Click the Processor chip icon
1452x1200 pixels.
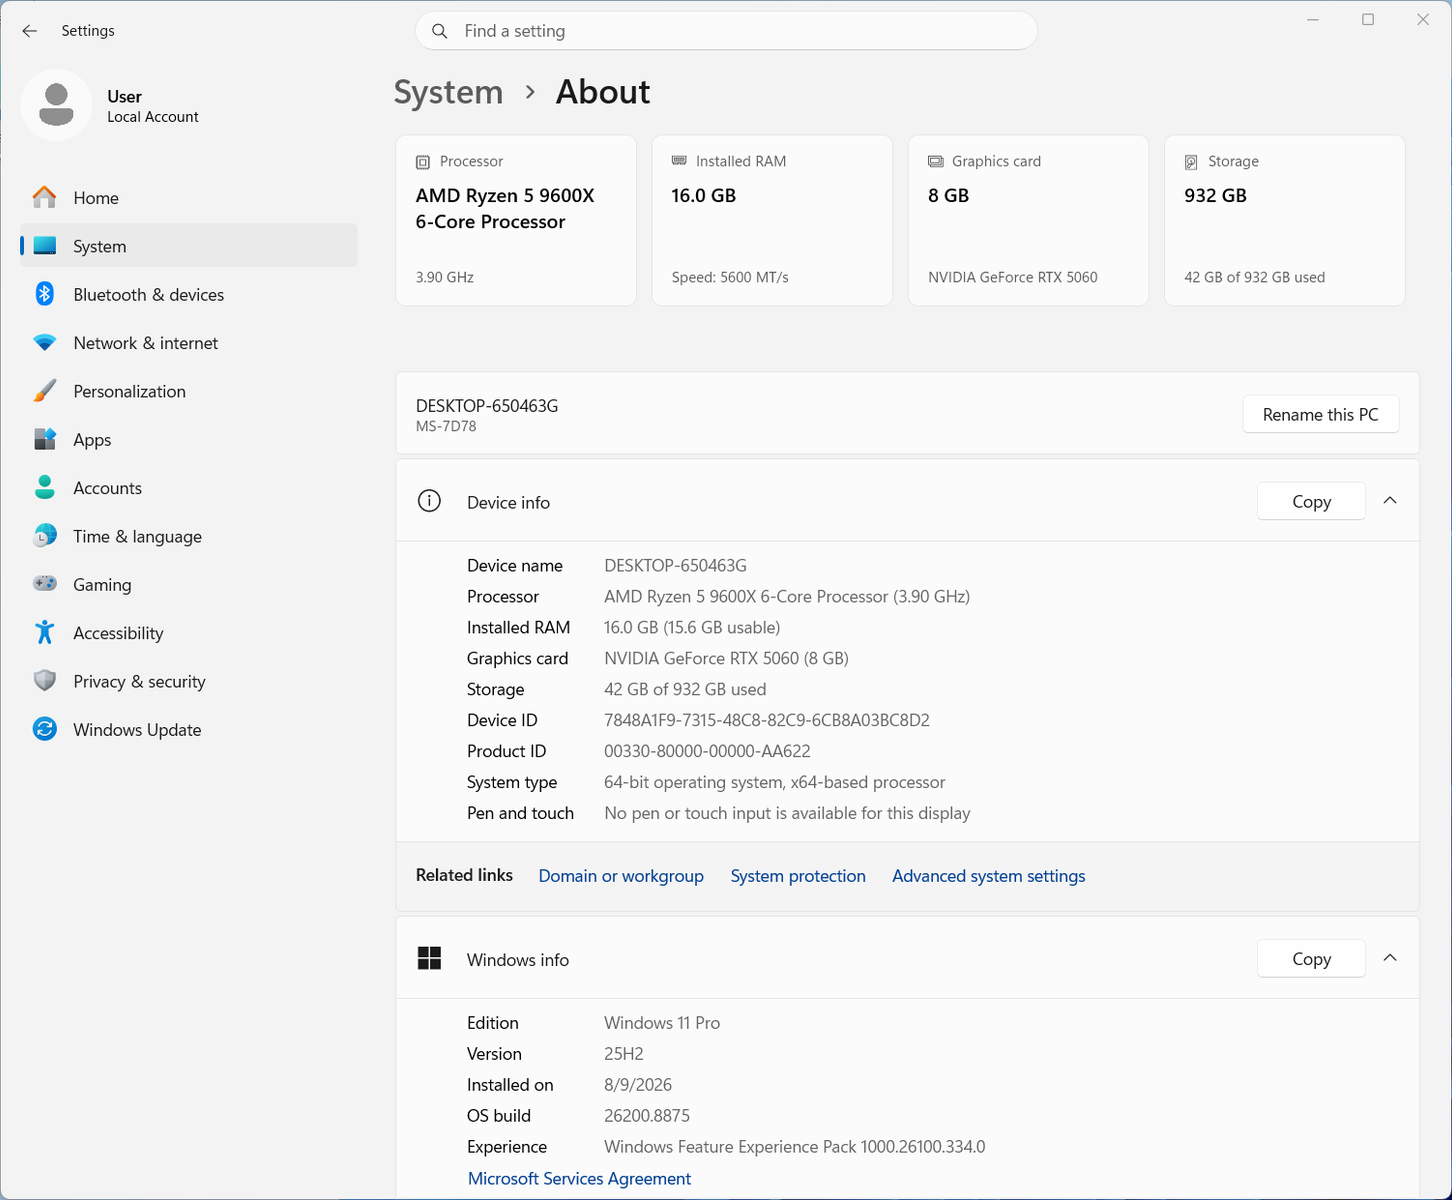423,162
